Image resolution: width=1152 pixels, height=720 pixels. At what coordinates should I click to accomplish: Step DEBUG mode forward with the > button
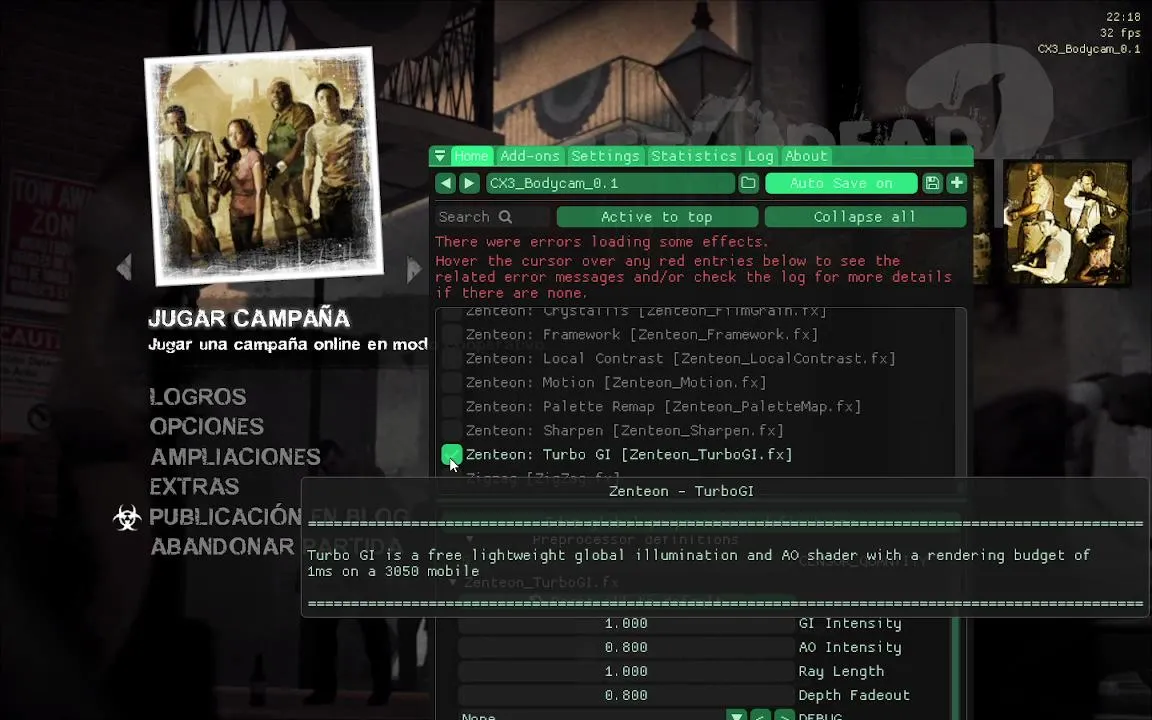pos(785,716)
